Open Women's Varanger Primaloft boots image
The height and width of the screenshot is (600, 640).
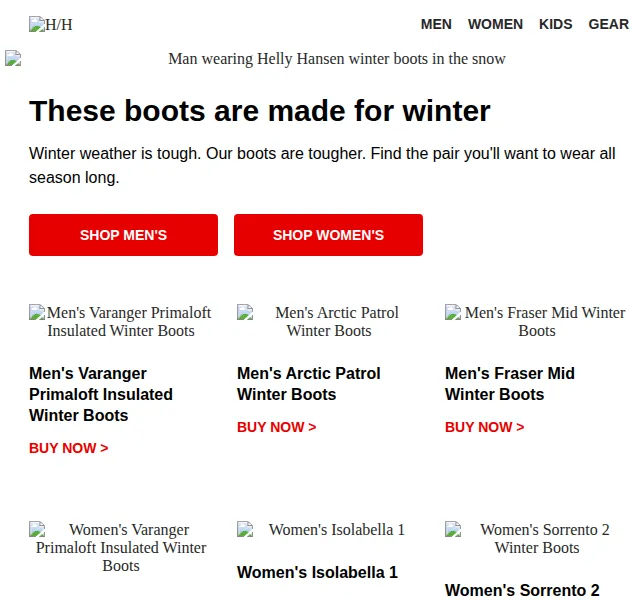pyautogui.click(x=121, y=548)
